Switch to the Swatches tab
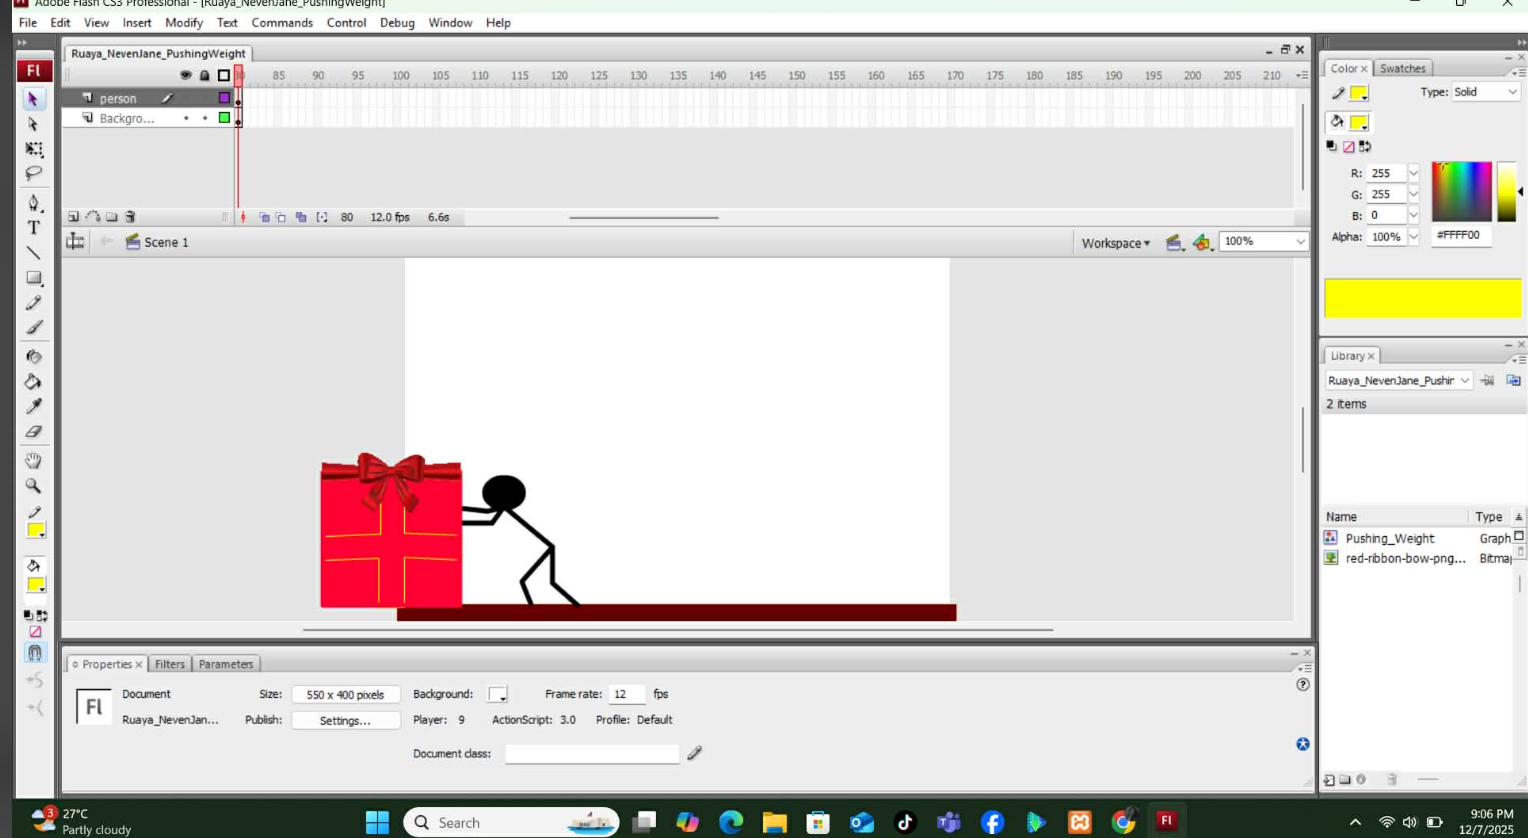Viewport: 1528px width, 838px height. tap(1402, 68)
